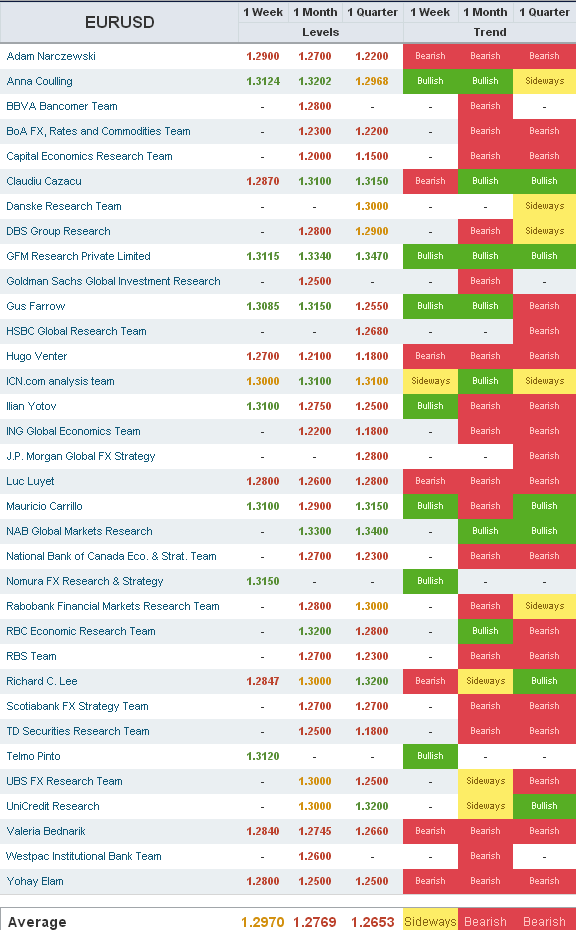576x930 pixels.
Task: Click Nomura's 1.3150 weekly level
Action: tap(263, 581)
